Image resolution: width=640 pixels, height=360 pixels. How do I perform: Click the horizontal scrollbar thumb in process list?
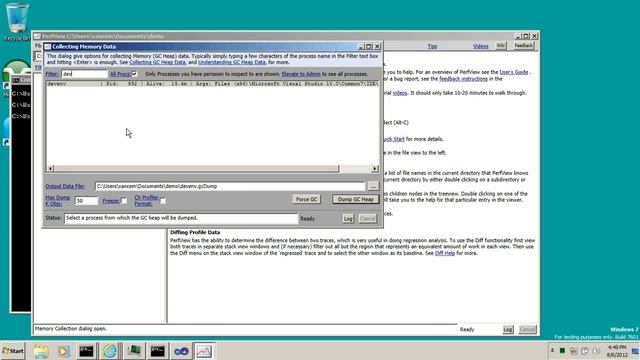(x=196, y=169)
